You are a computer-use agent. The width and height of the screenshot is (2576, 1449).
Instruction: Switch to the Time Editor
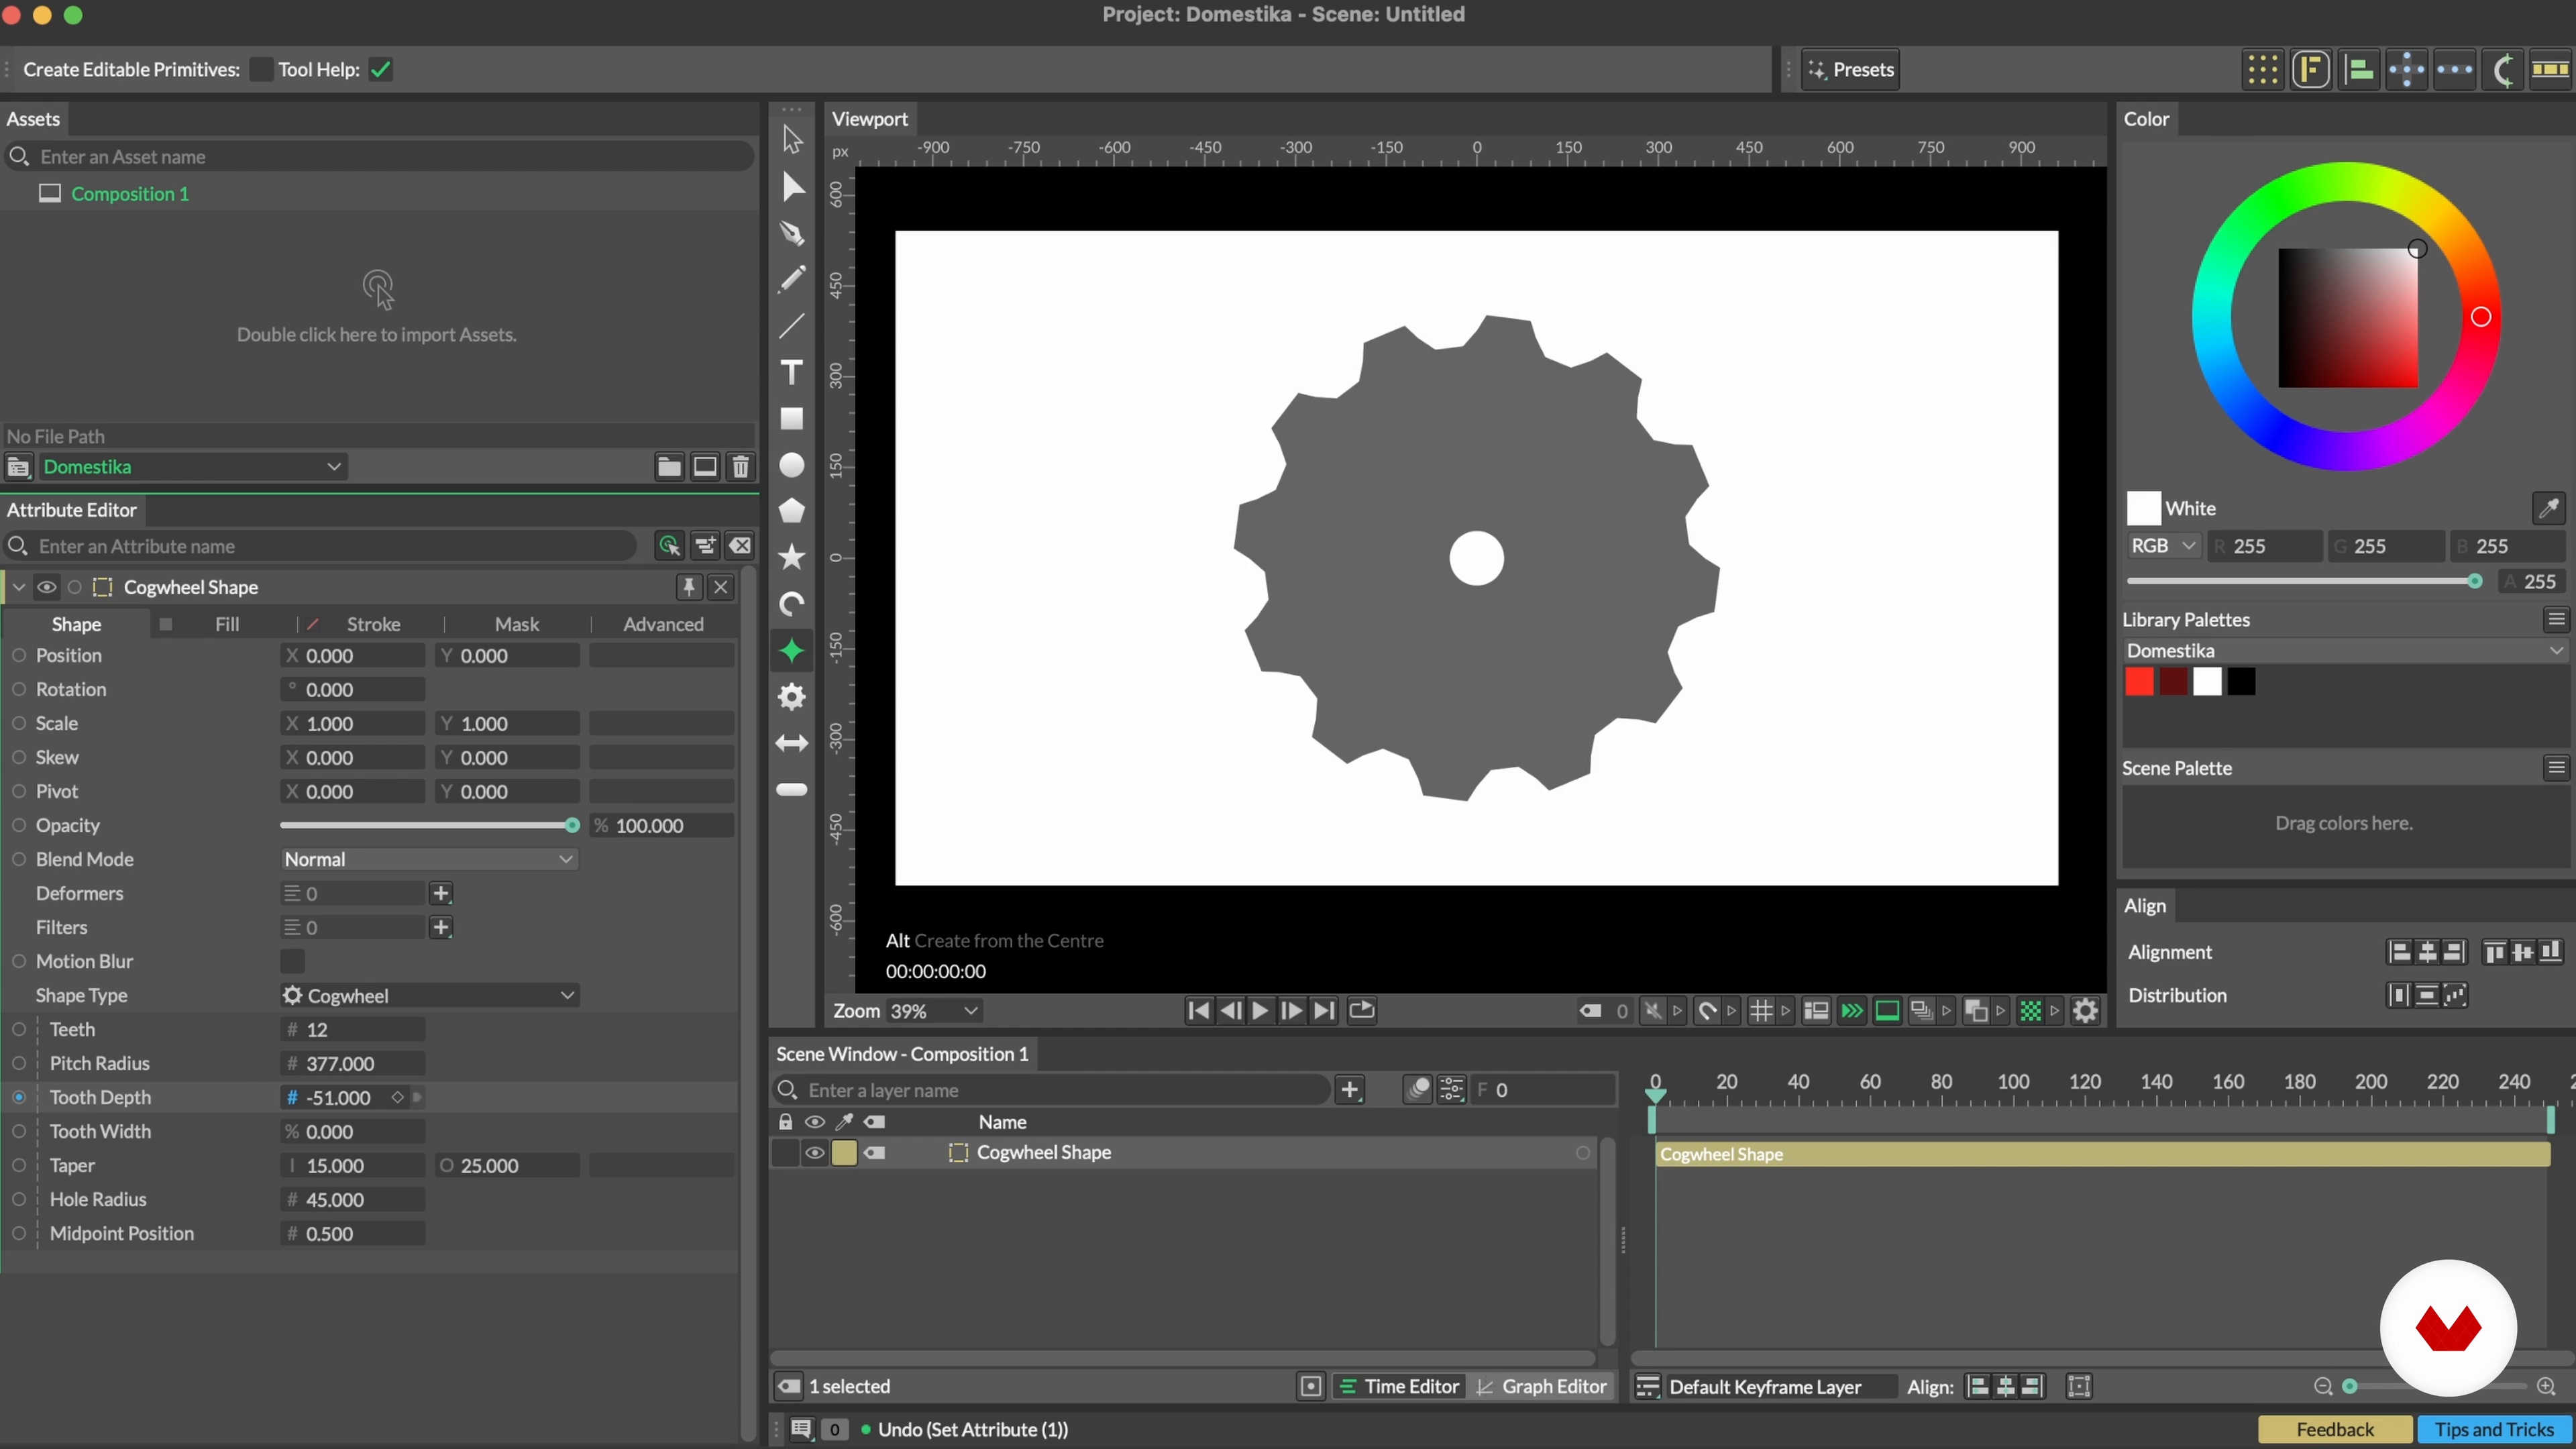(x=1399, y=1387)
